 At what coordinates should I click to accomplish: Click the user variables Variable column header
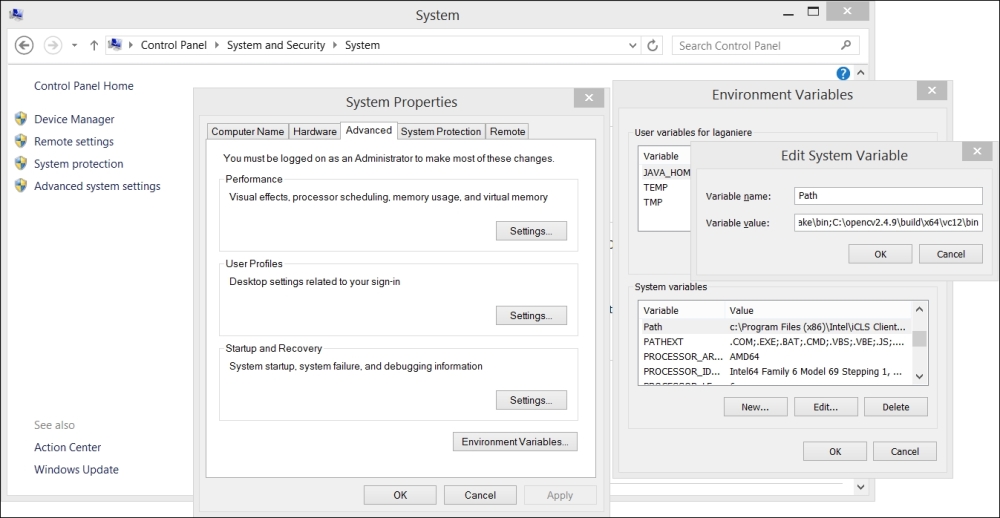(x=665, y=156)
